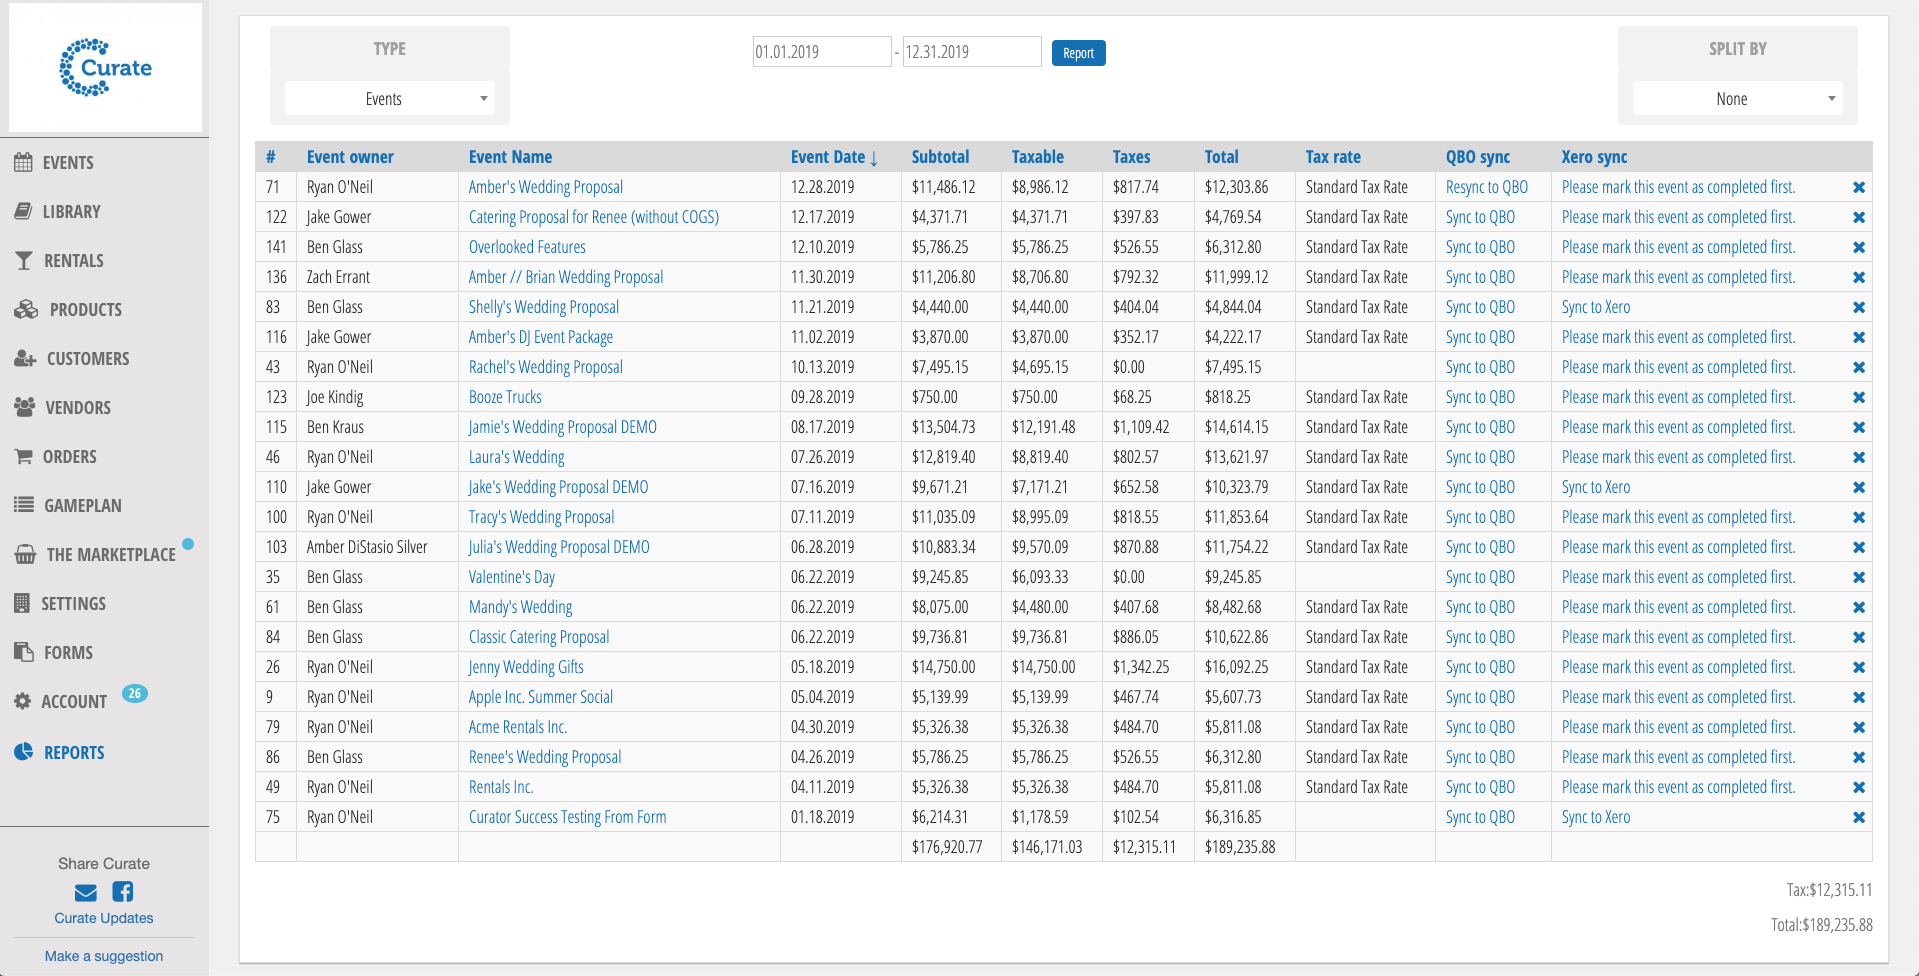
Task: Click the Products icon in sidebar
Action: 25,309
